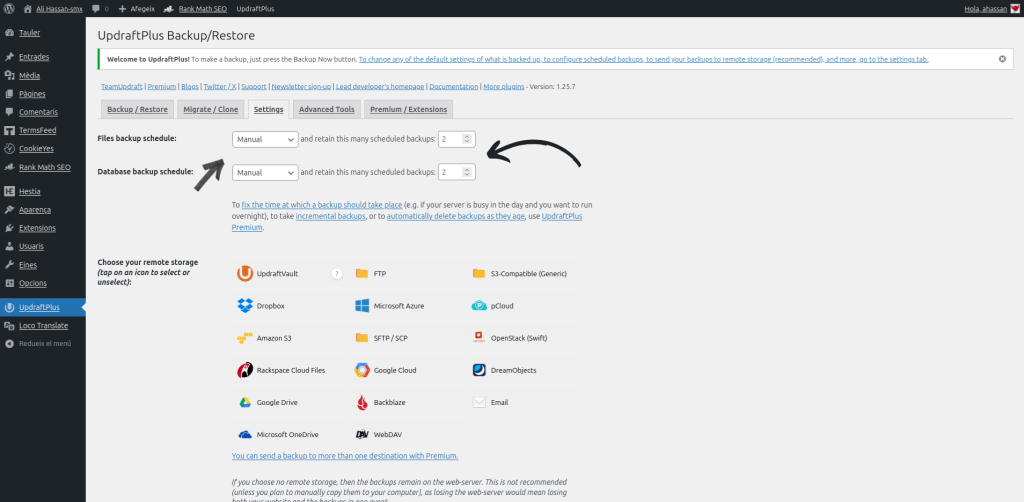Select the Google Cloud storage icon
The width and height of the screenshot is (1024, 502).
tap(363, 370)
